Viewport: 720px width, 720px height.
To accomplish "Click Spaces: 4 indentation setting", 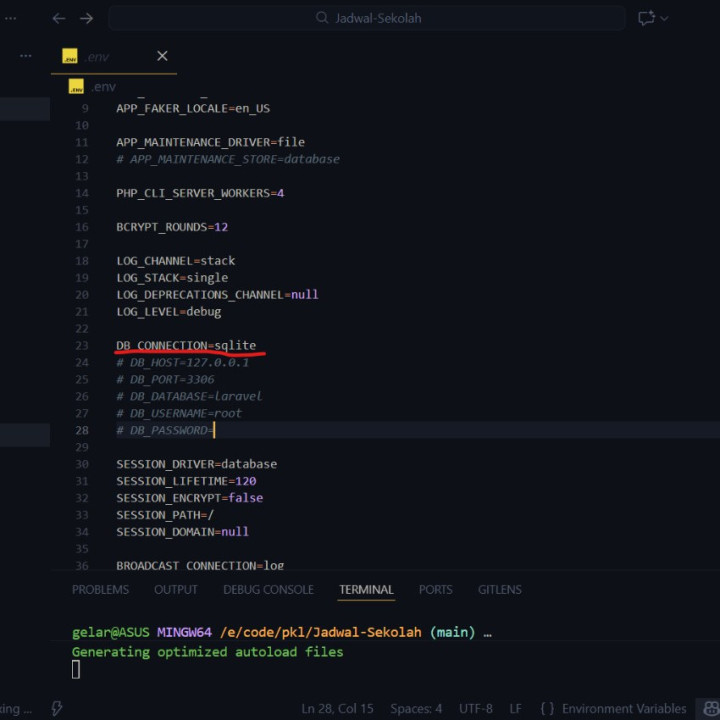I will [416, 708].
